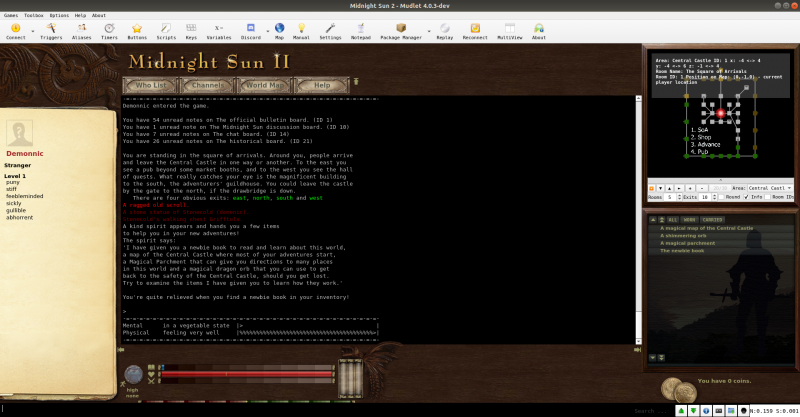
Task: Select 'A magical parchment' in the inventory
Action: pyautogui.click(x=687, y=243)
